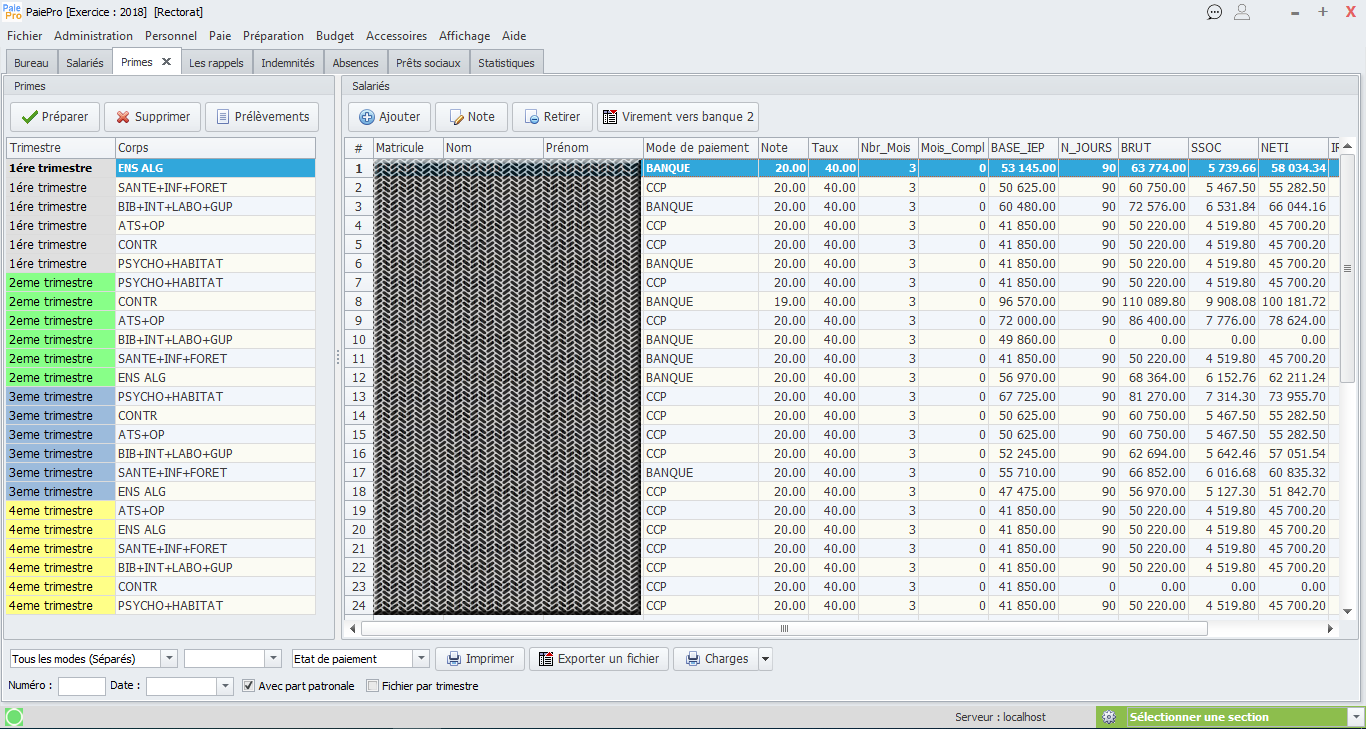
Task: Expand the Charges button dropdown arrow
Action: 766,659
